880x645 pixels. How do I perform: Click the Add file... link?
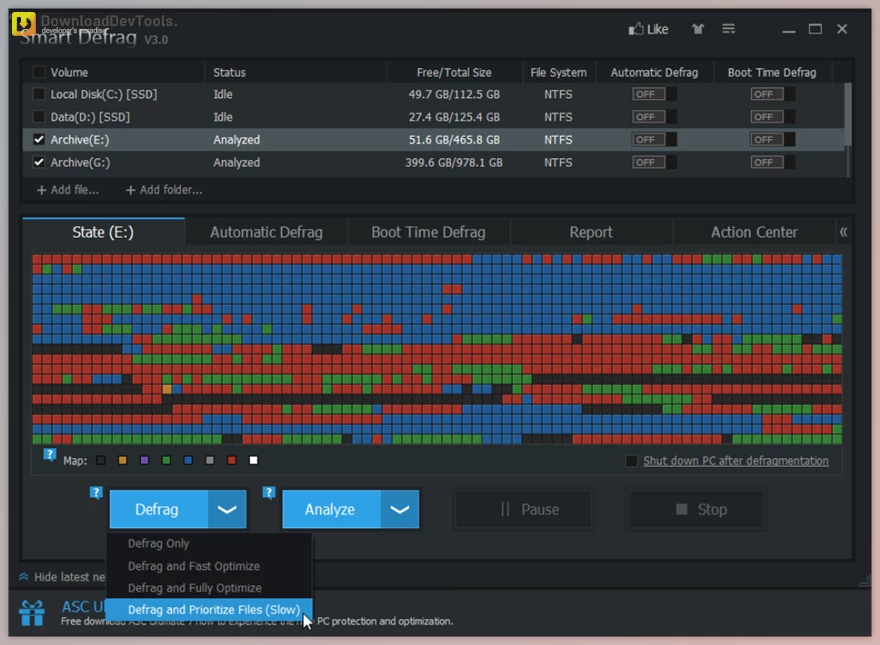[75, 190]
